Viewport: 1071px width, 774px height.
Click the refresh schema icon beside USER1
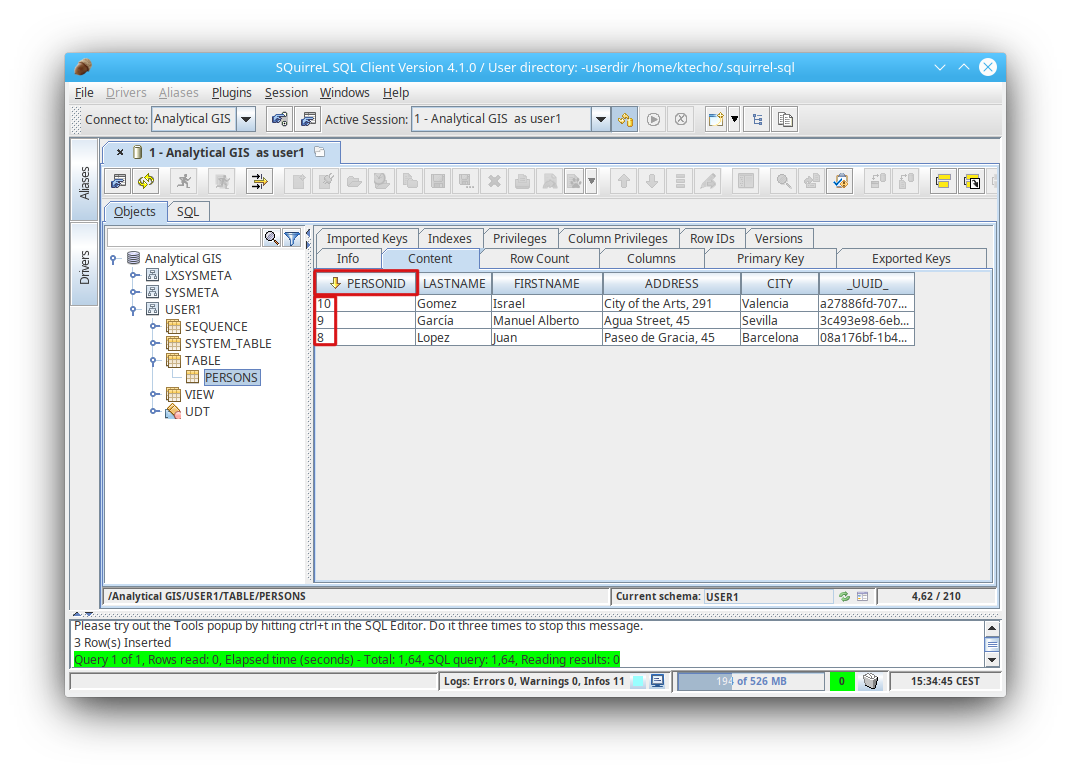(844, 596)
